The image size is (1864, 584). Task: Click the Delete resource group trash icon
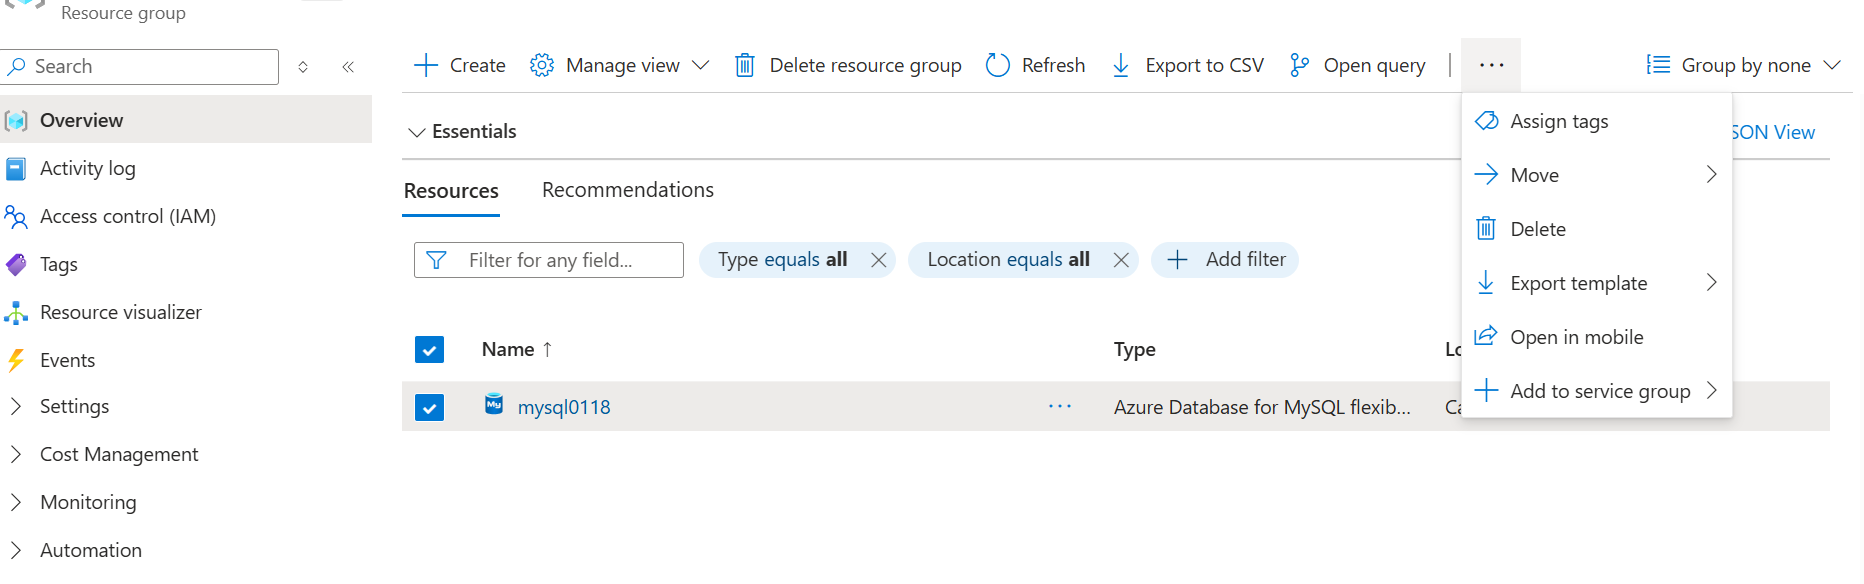point(745,65)
